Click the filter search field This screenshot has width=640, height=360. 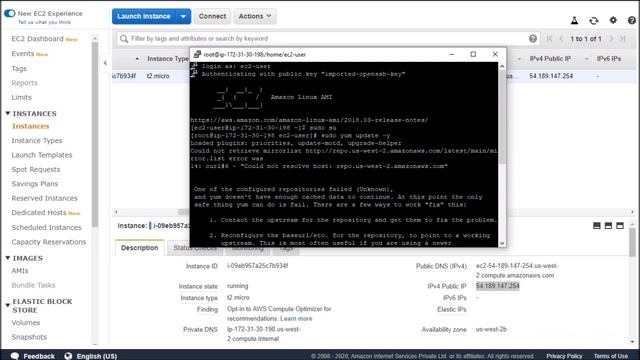[x=328, y=39]
